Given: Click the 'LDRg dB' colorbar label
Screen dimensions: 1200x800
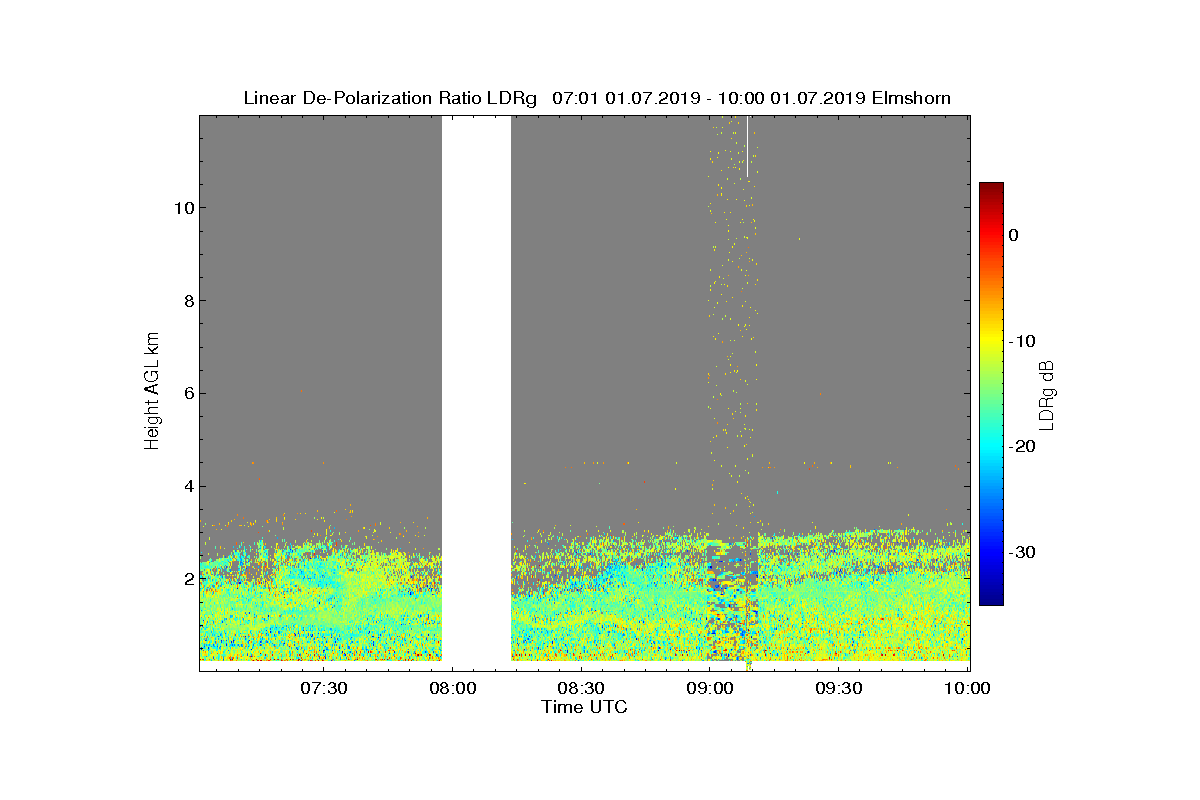Looking at the screenshot, I should [1047, 394].
